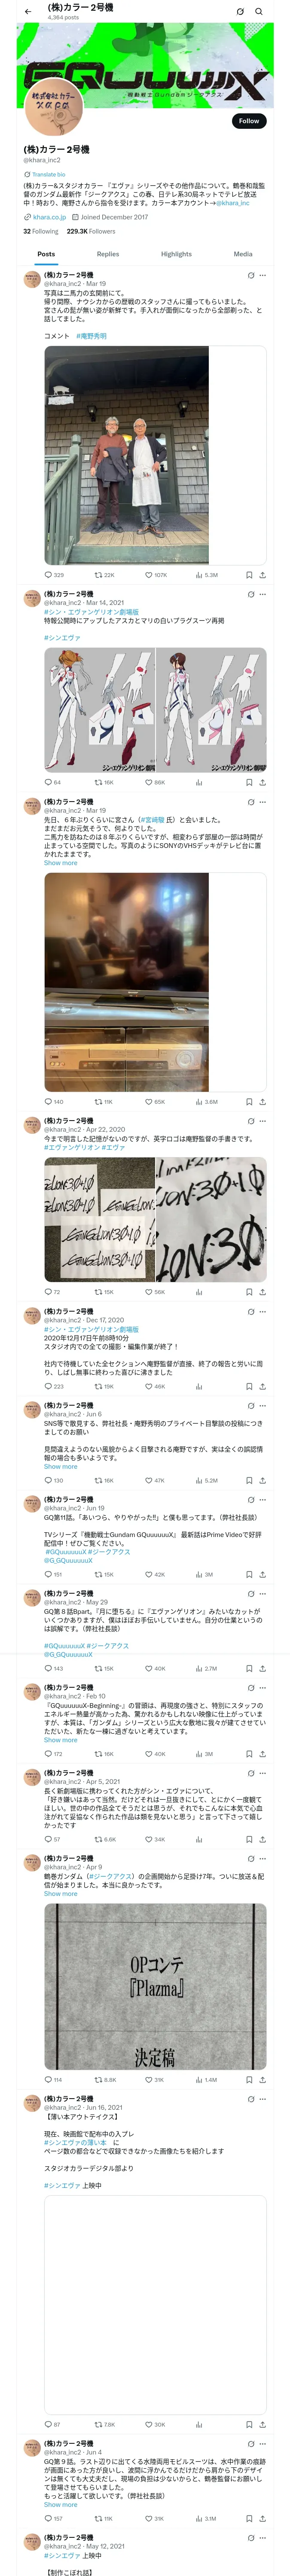View analytics of the post with 5.3M views

[x=206, y=575]
